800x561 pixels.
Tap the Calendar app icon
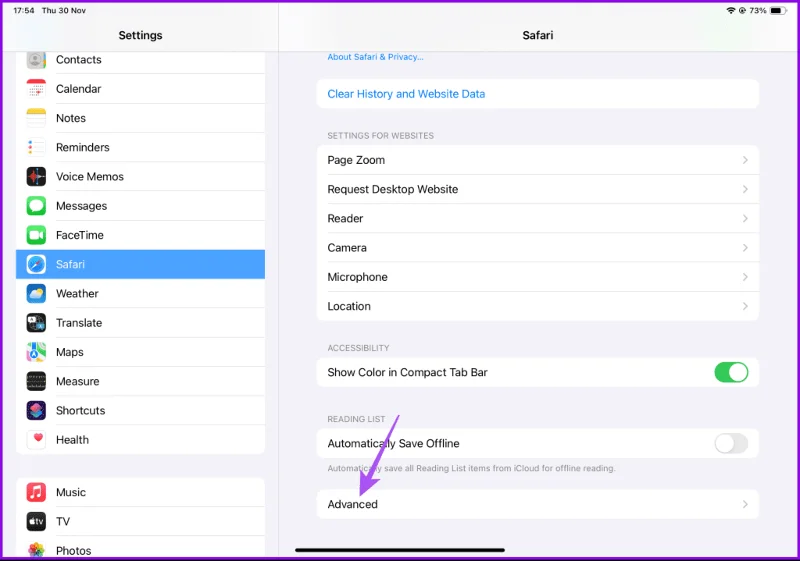click(x=36, y=89)
